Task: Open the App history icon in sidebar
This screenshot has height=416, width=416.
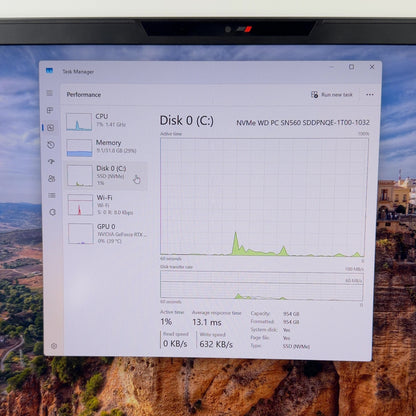Action: pyautogui.click(x=51, y=145)
